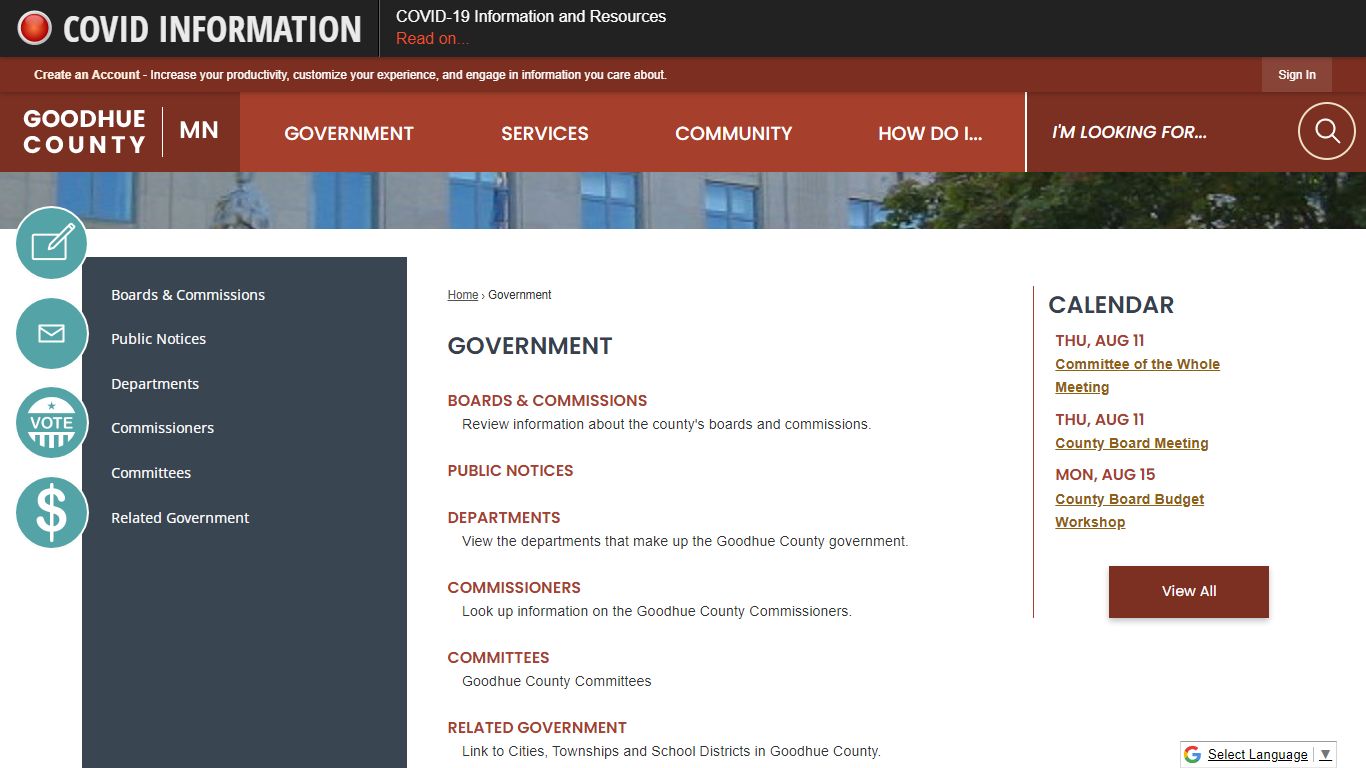The width and height of the screenshot is (1366, 768).
Task: Select Departments in the sidebar
Action: point(155,384)
